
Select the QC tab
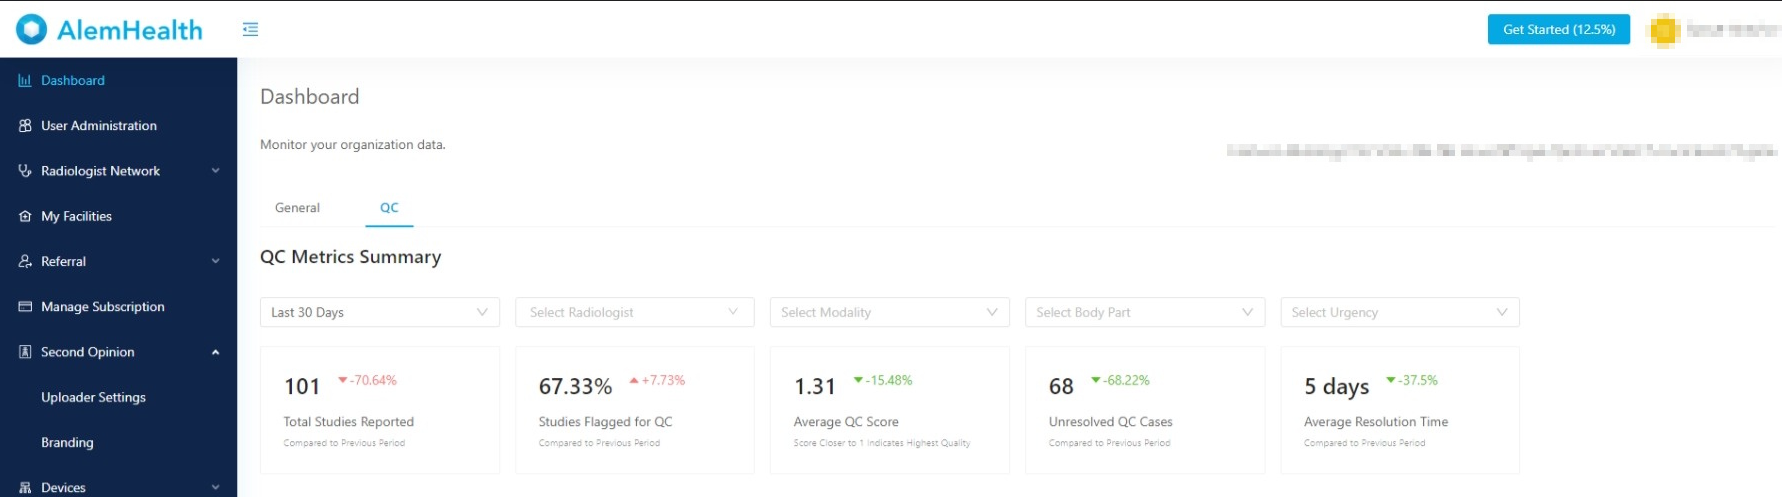click(x=389, y=208)
